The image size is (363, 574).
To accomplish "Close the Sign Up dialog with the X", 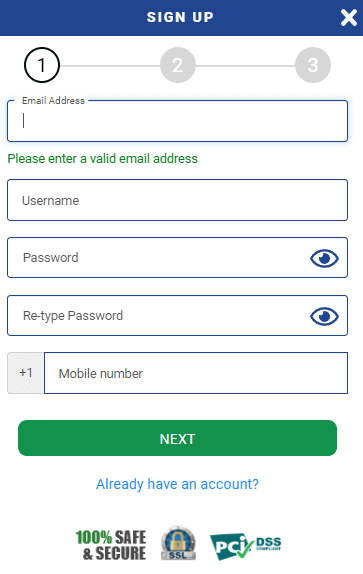I will [x=349, y=18].
